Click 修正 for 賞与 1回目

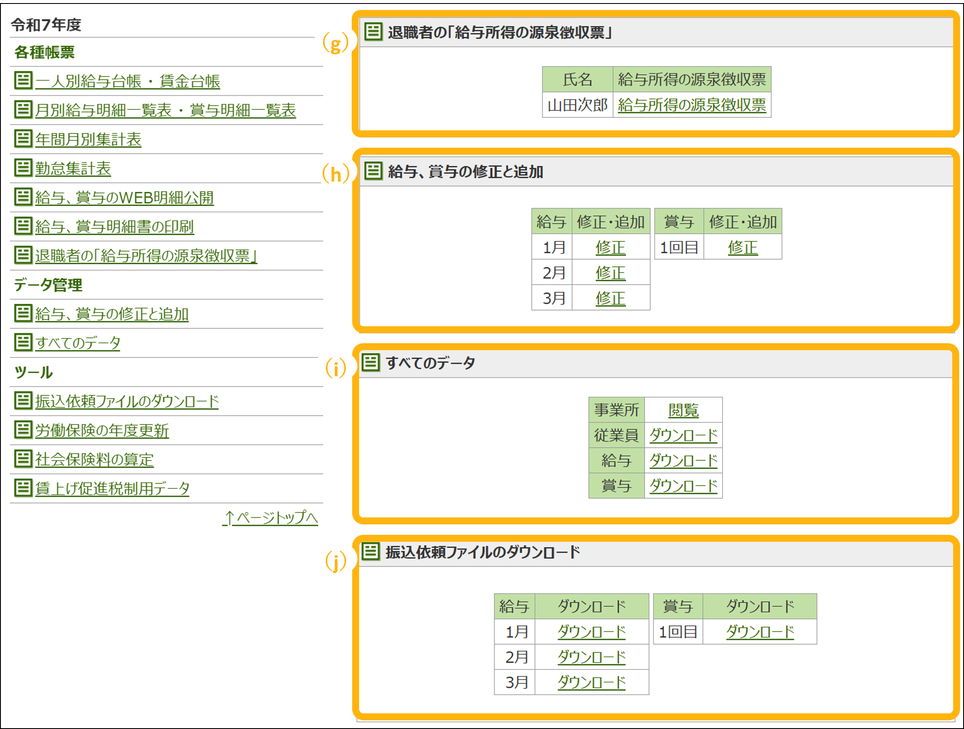click(742, 248)
